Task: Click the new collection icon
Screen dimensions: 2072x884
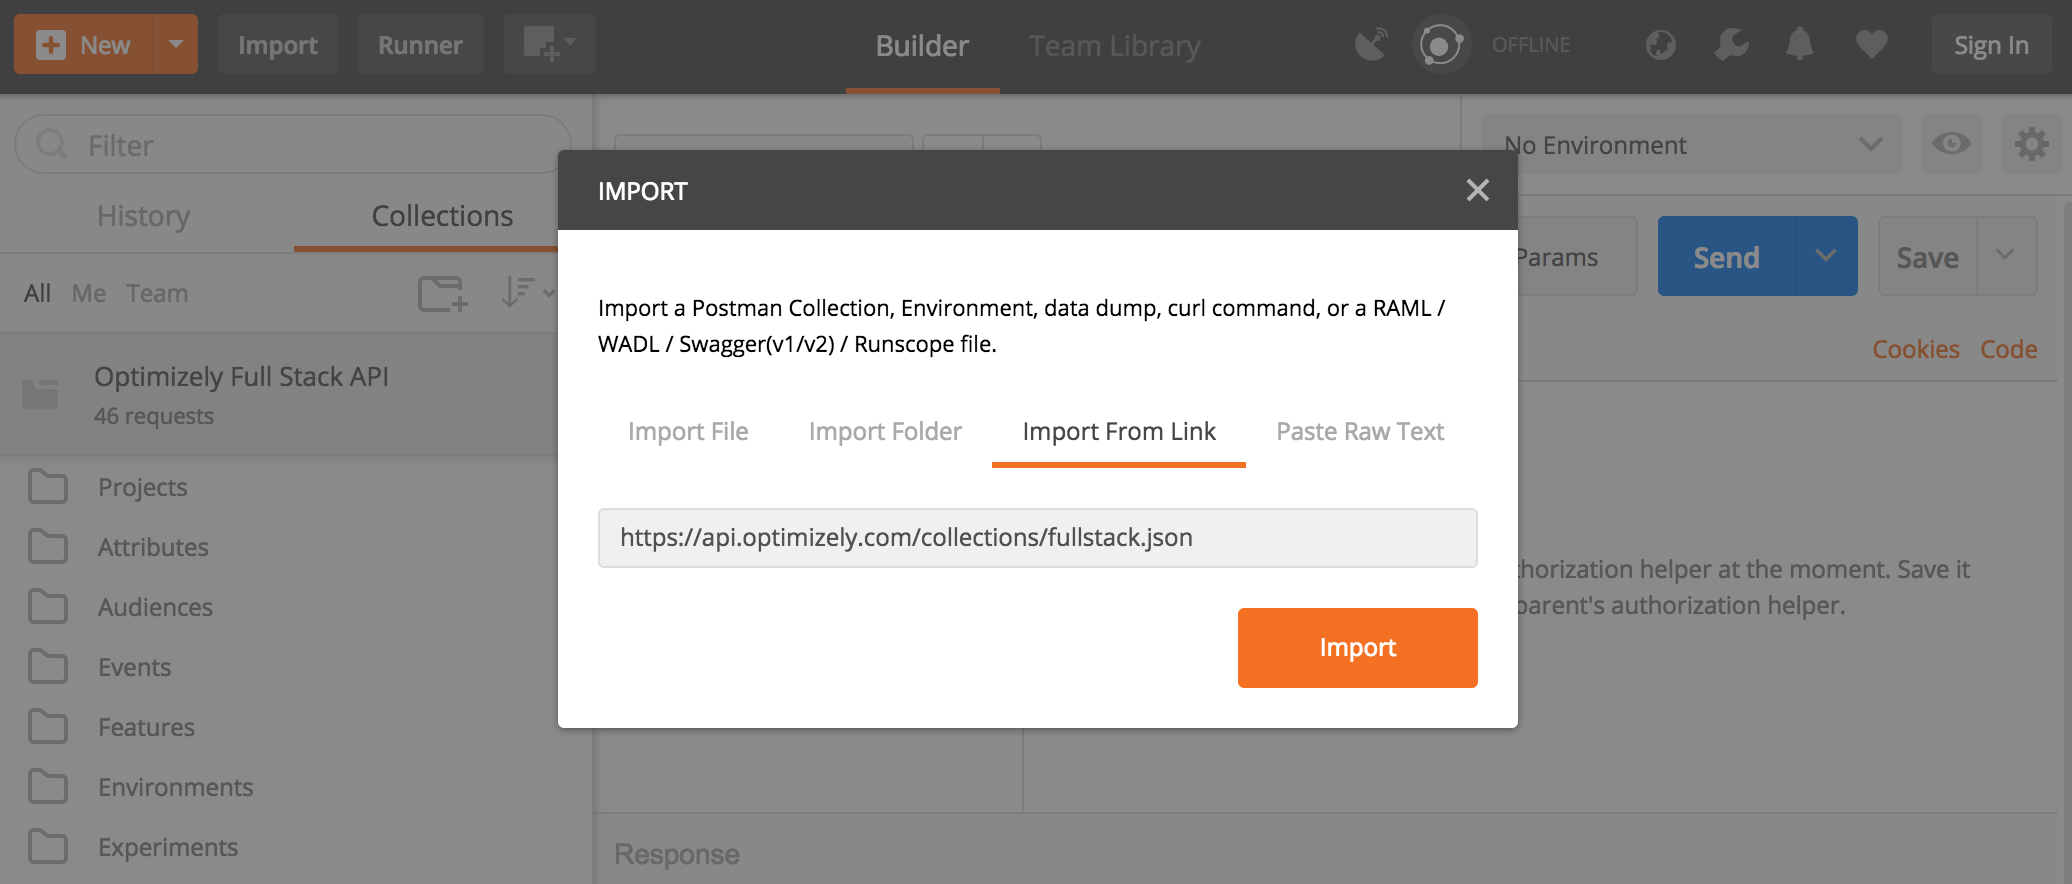Action: point(443,293)
